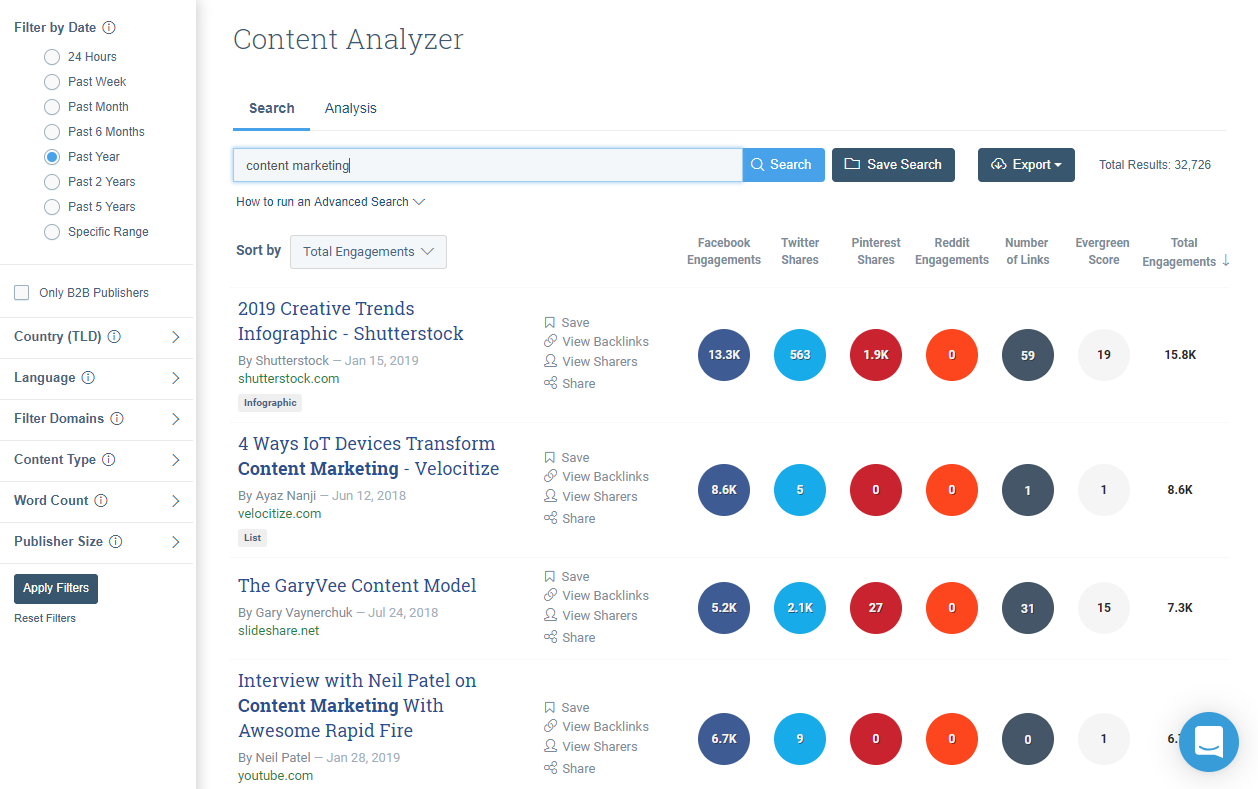Viewport: 1258px width, 789px height.
Task: Open the Sort by Total Engagements dropdown
Action: [368, 252]
